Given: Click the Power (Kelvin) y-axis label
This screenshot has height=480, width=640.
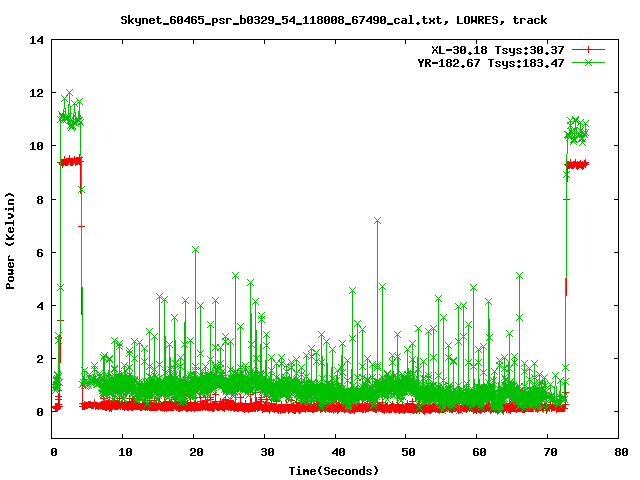Looking at the screenshot, I should coord(10,241).
